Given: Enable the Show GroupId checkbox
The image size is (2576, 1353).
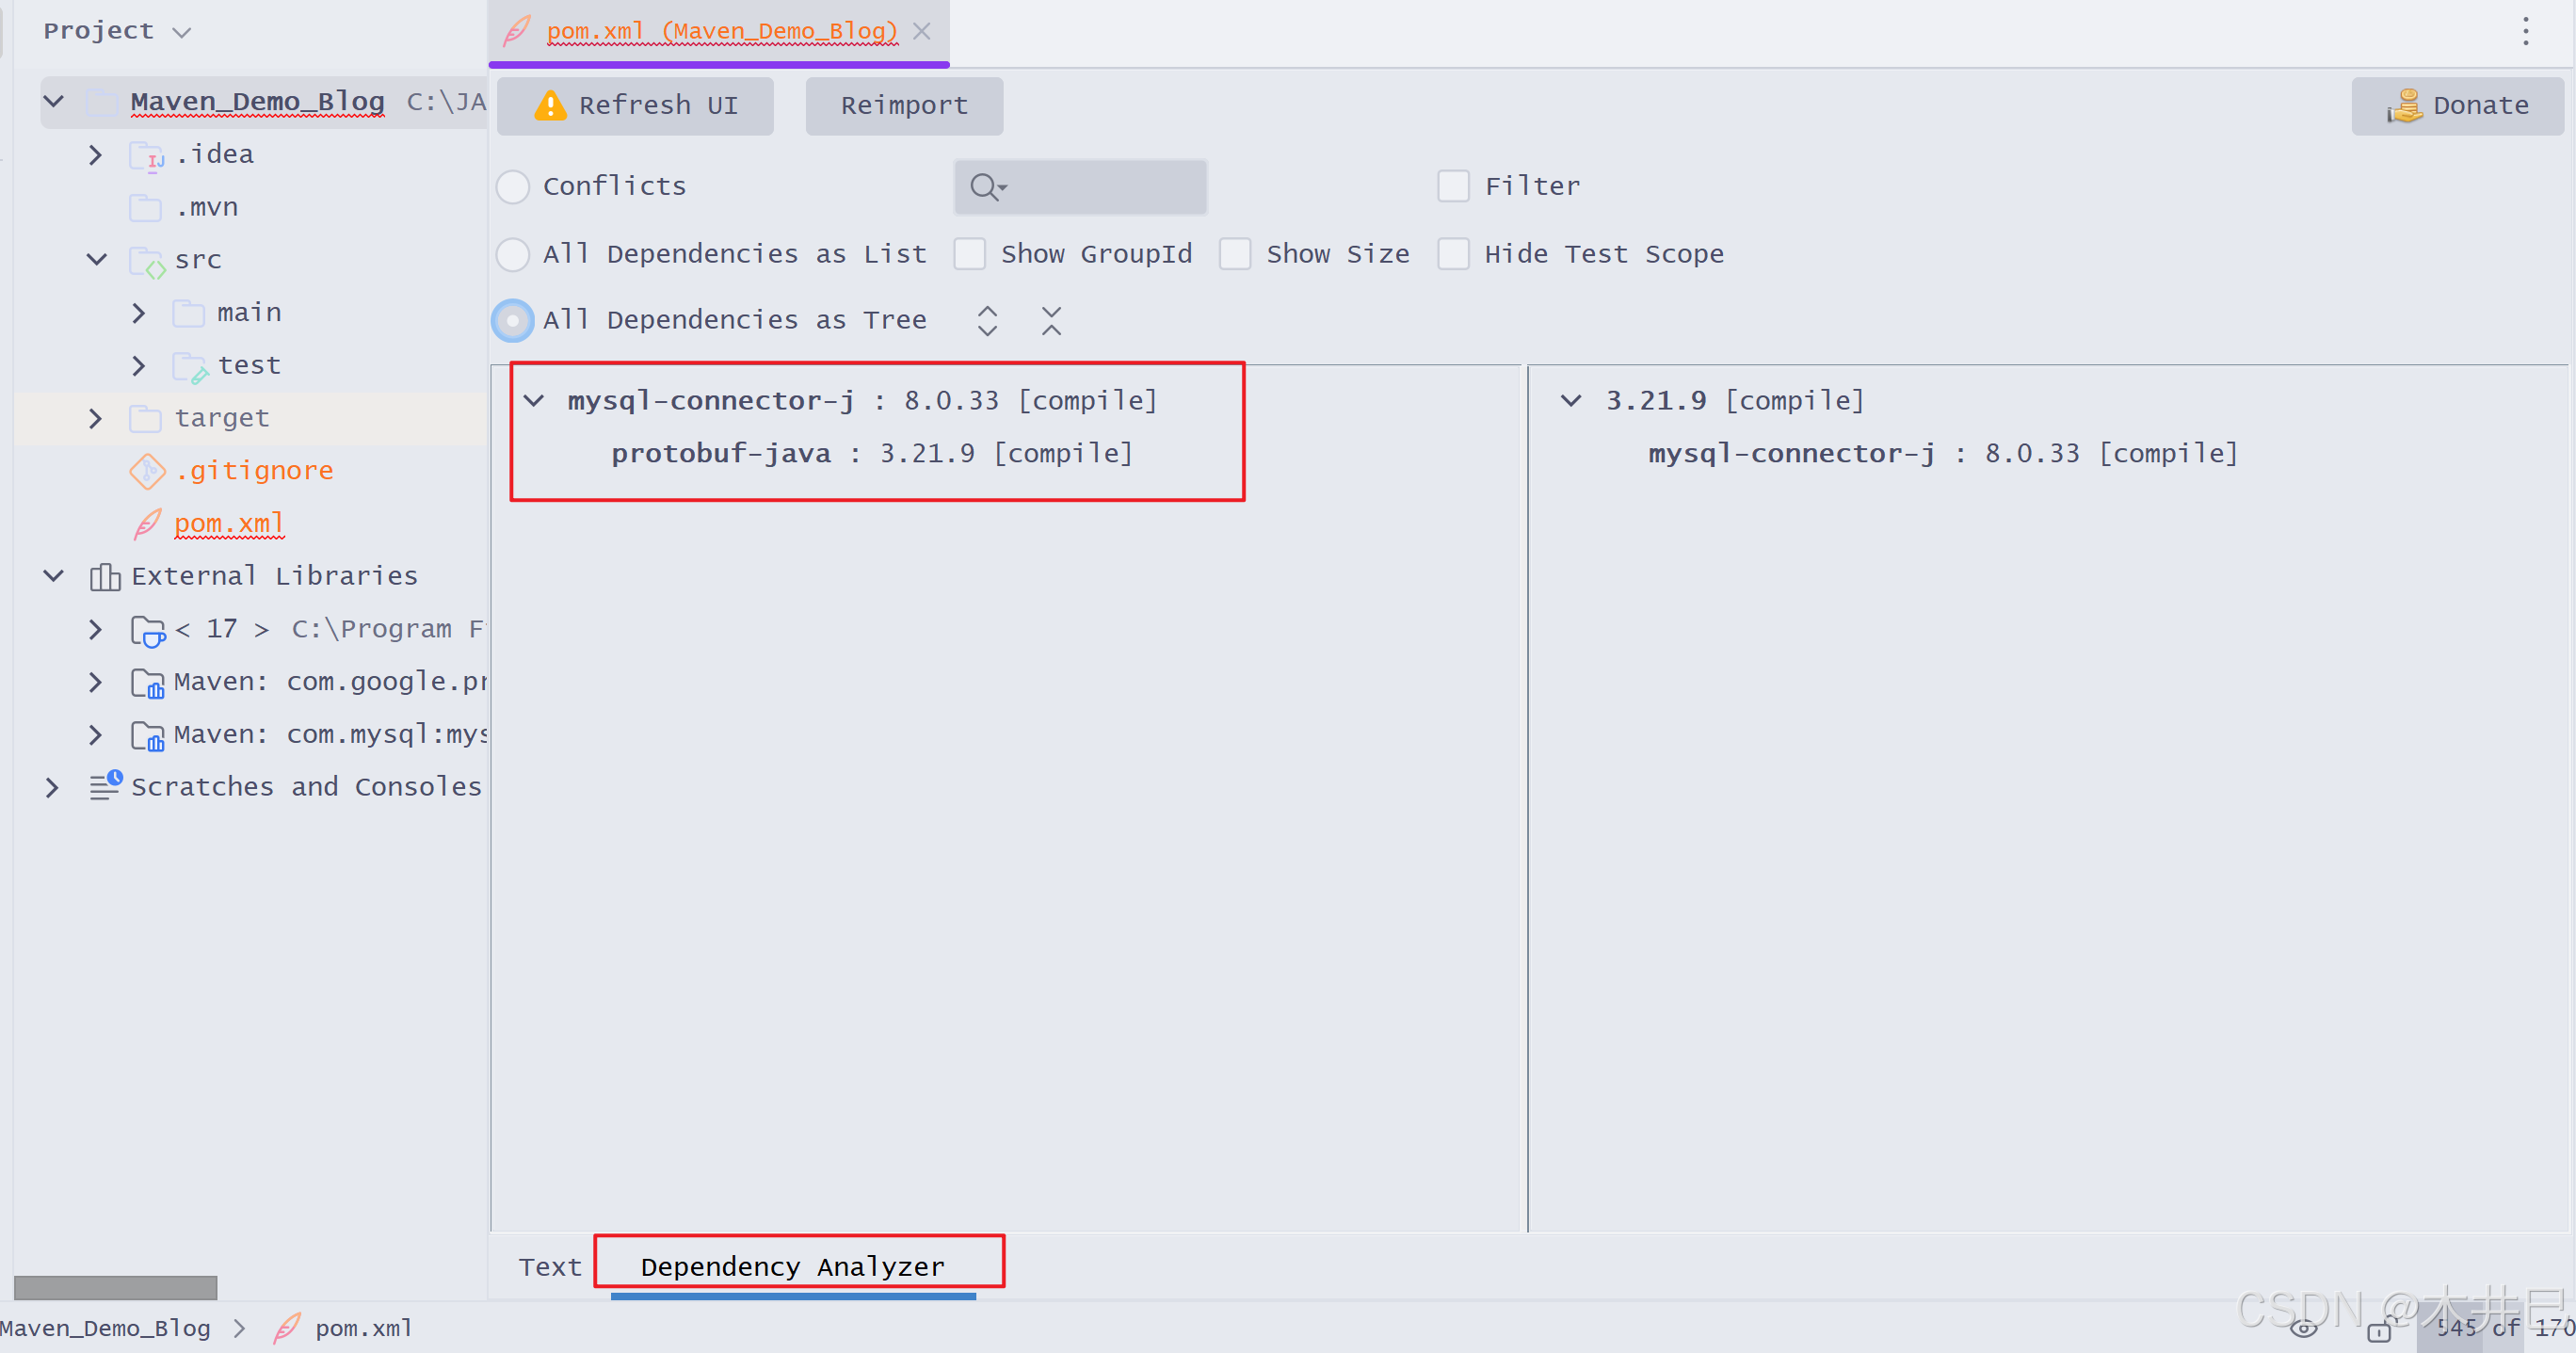Looking at the screenshot, I should (969, 254).
